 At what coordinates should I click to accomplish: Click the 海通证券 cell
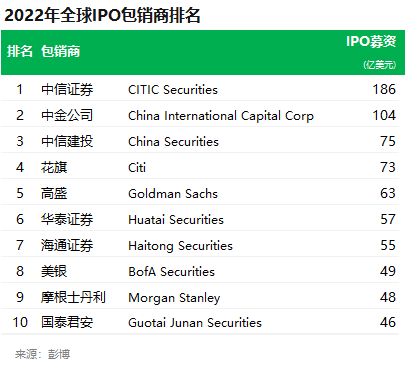point(67,245)
